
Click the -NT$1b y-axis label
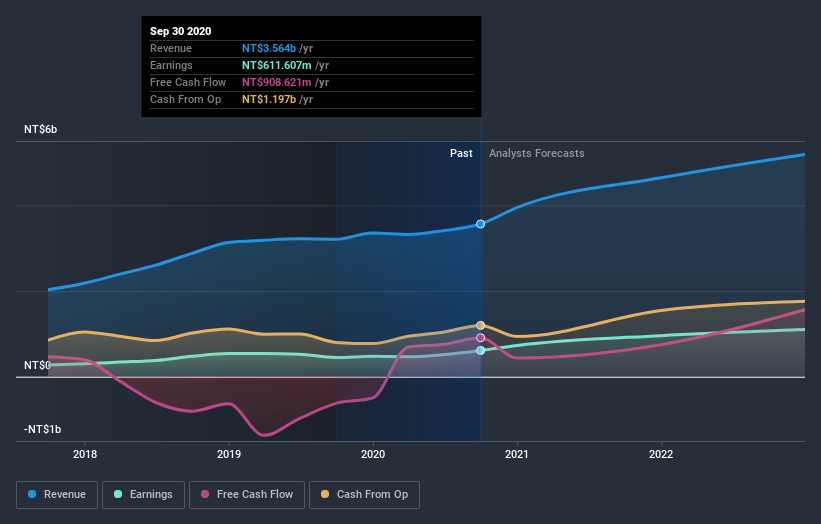42,429
